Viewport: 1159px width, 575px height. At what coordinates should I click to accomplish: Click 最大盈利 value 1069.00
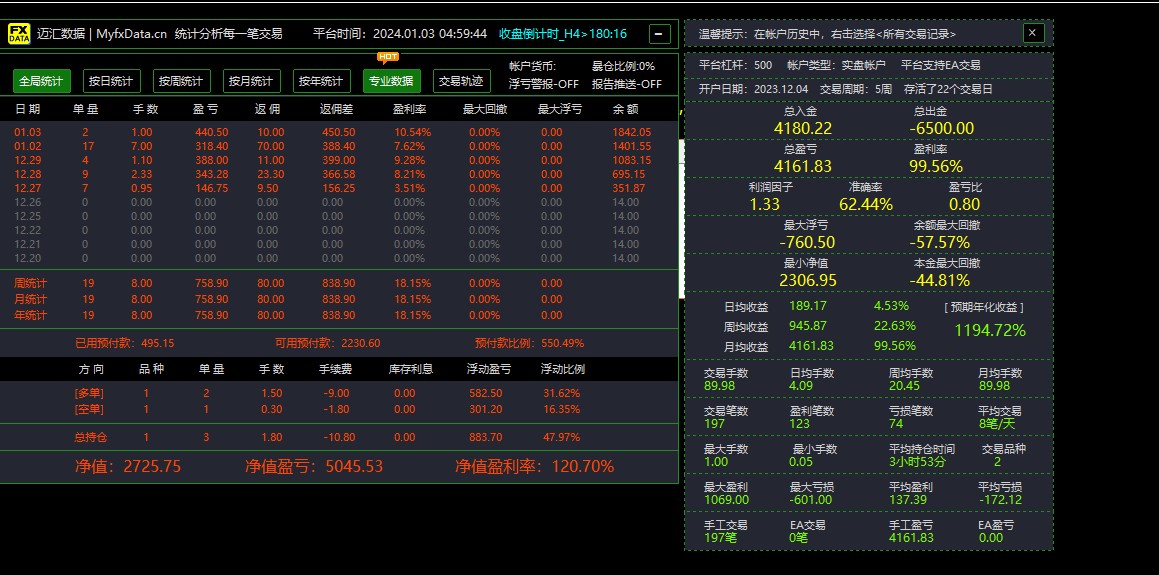coord(727,500)
